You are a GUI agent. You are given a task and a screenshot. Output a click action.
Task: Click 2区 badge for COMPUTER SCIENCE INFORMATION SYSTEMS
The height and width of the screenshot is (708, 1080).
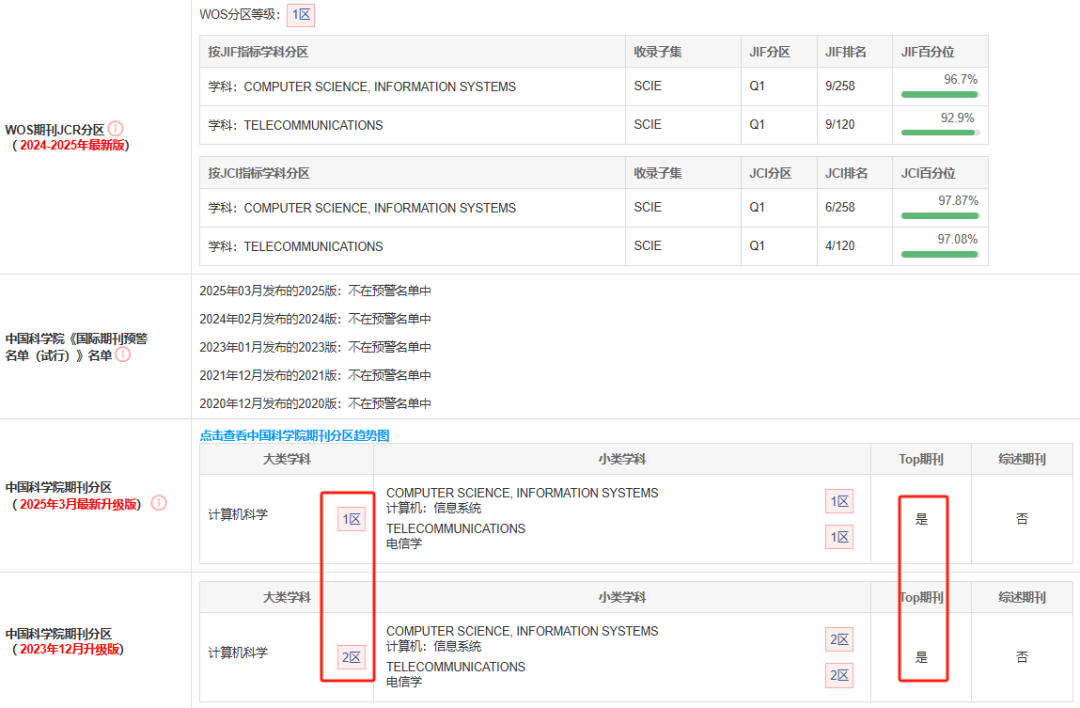[839, 639]
